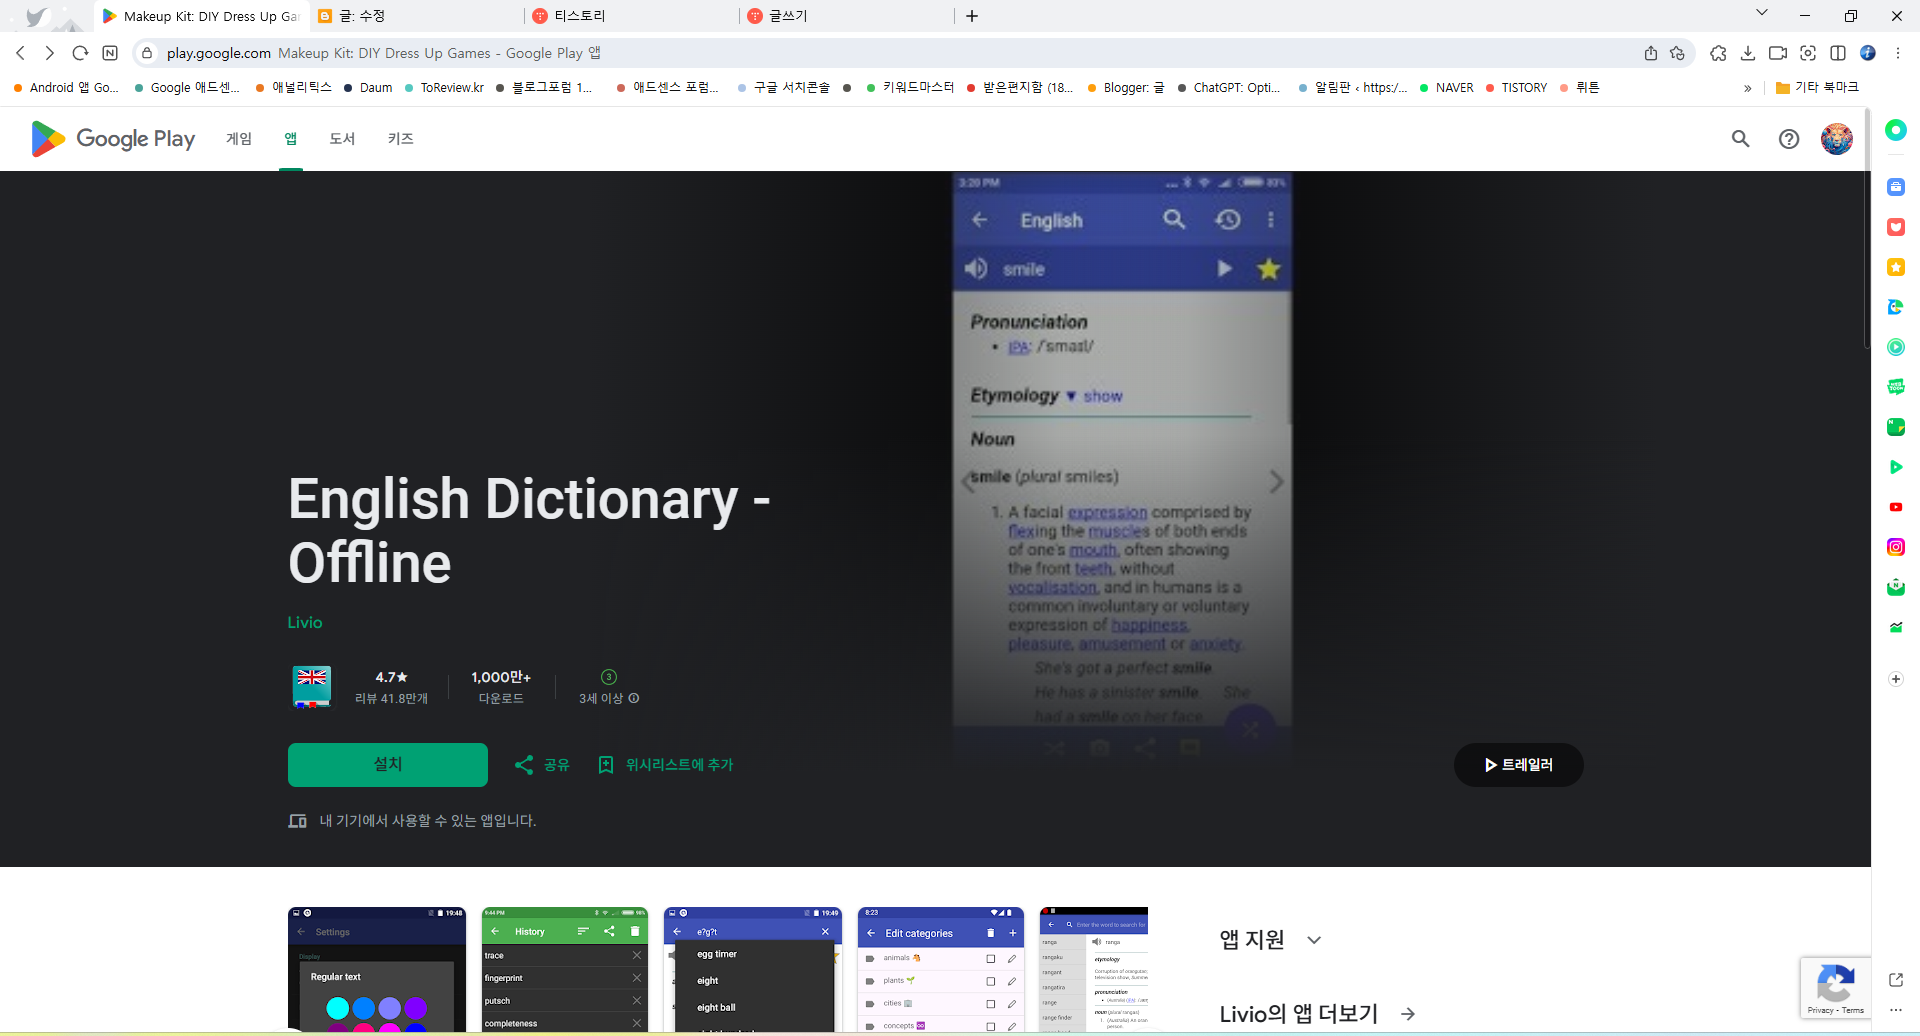The height and width of the screenshot is (1036, 1920).
Task: Show hidden bookmarks via the » chevron
Action: click(1748, 88)
